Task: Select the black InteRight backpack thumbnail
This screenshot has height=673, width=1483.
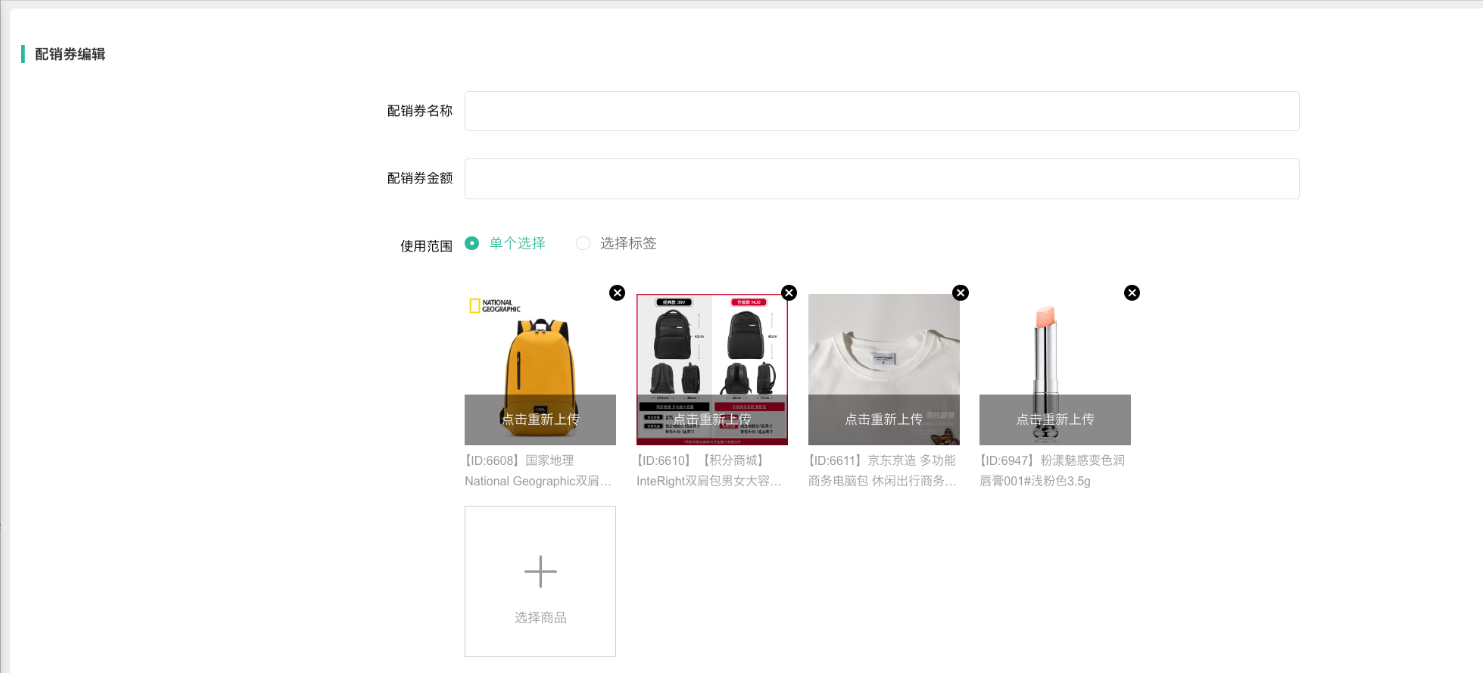Action: point(711,345)
